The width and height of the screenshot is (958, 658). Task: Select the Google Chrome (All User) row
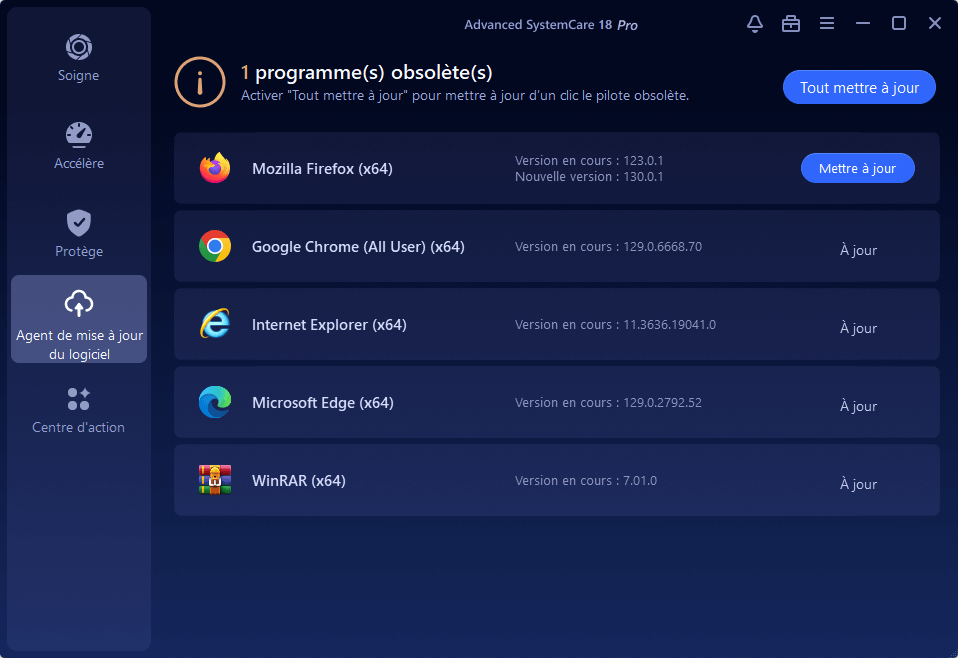coord(557,246)
